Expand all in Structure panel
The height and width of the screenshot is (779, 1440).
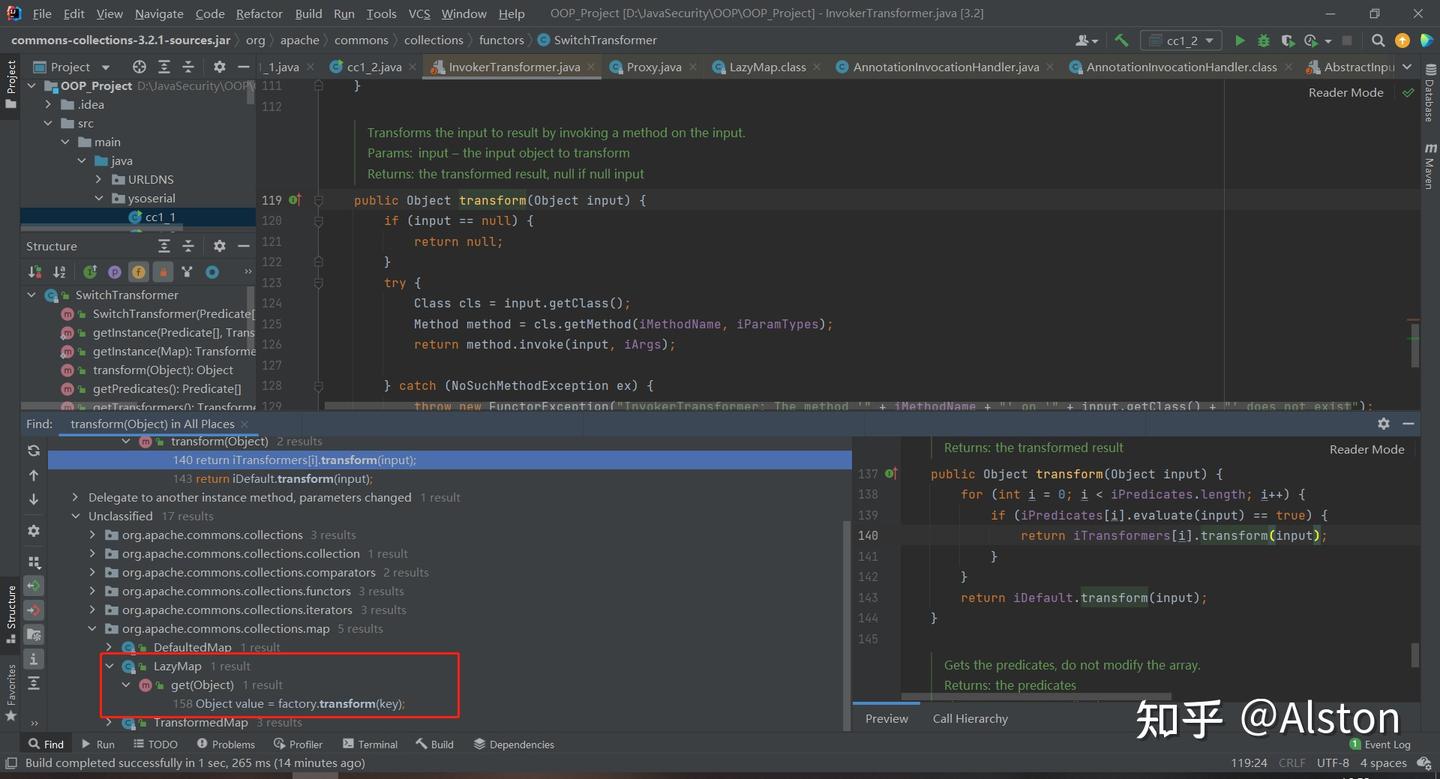164,246
